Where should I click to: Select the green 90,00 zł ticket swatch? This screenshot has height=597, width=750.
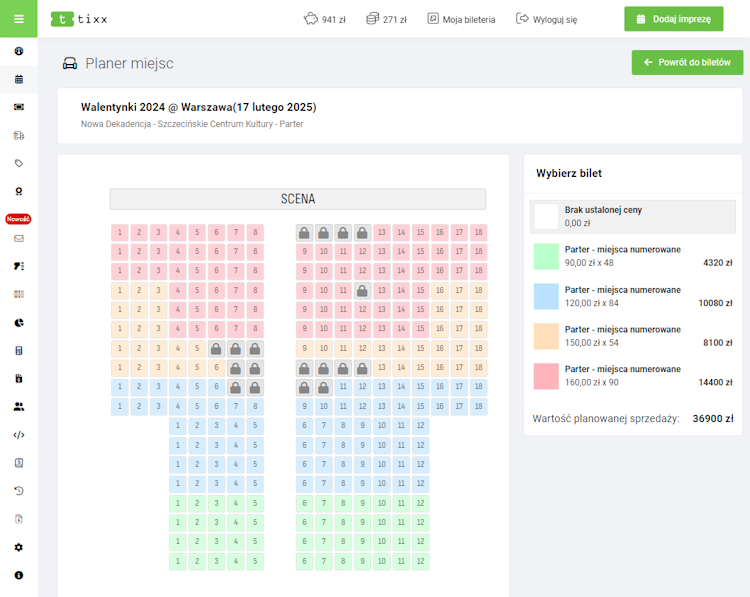(x=546, y=256)
